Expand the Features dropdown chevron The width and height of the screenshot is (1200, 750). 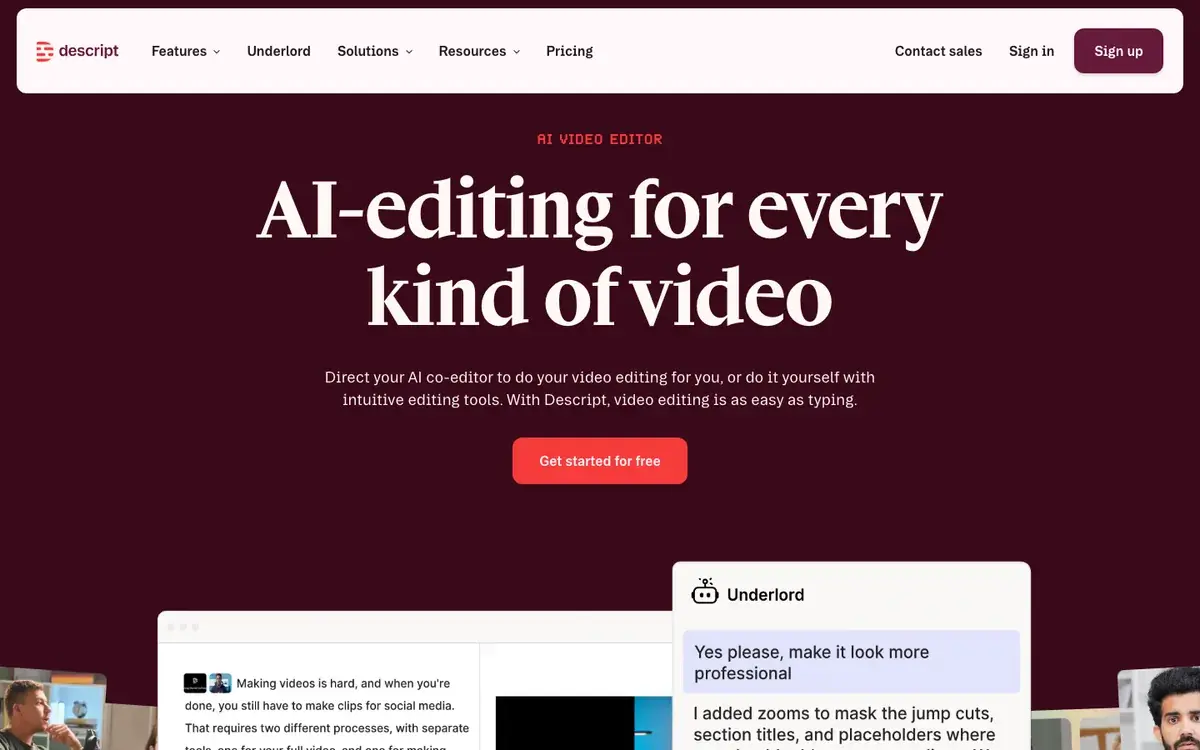coord(216,52)
